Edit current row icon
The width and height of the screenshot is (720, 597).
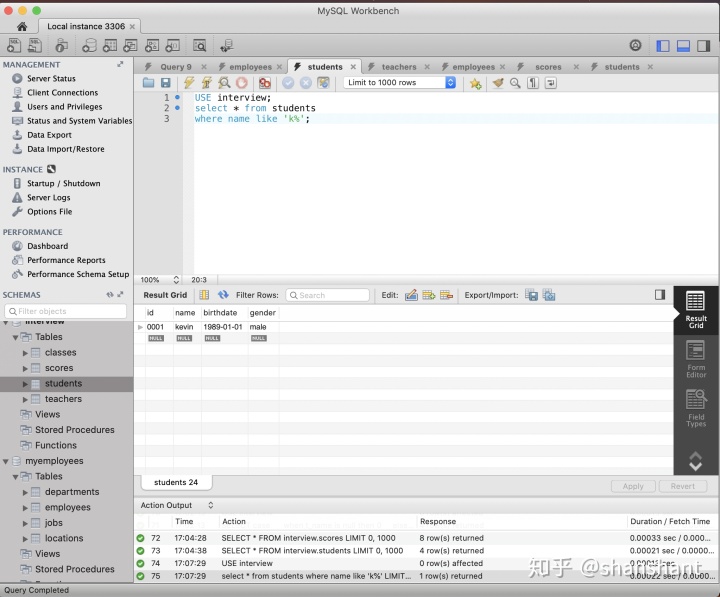tap(411, 295)
